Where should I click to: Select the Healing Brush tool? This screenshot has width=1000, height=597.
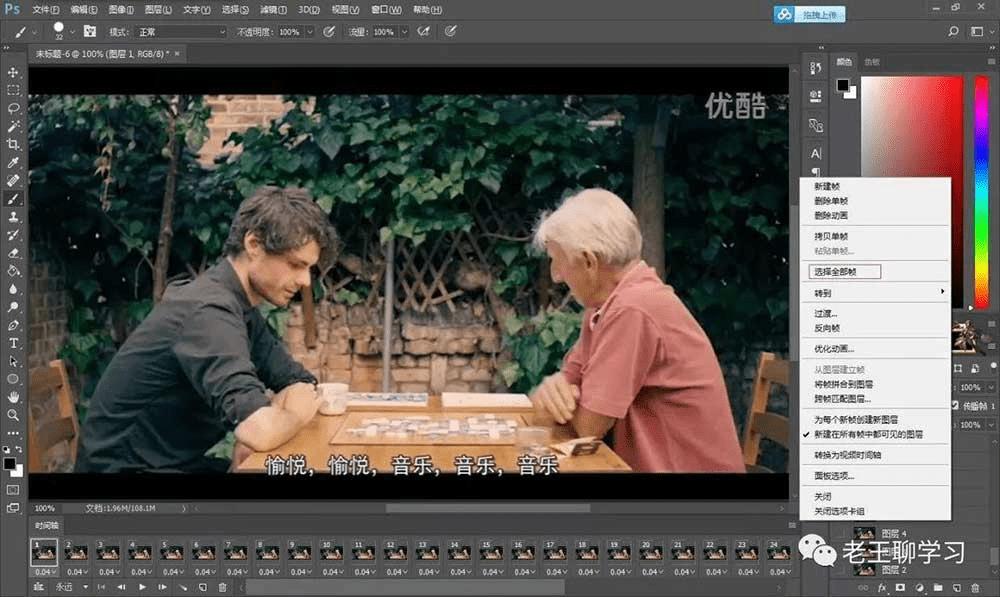pyautogui.click(x=13, y=181)
